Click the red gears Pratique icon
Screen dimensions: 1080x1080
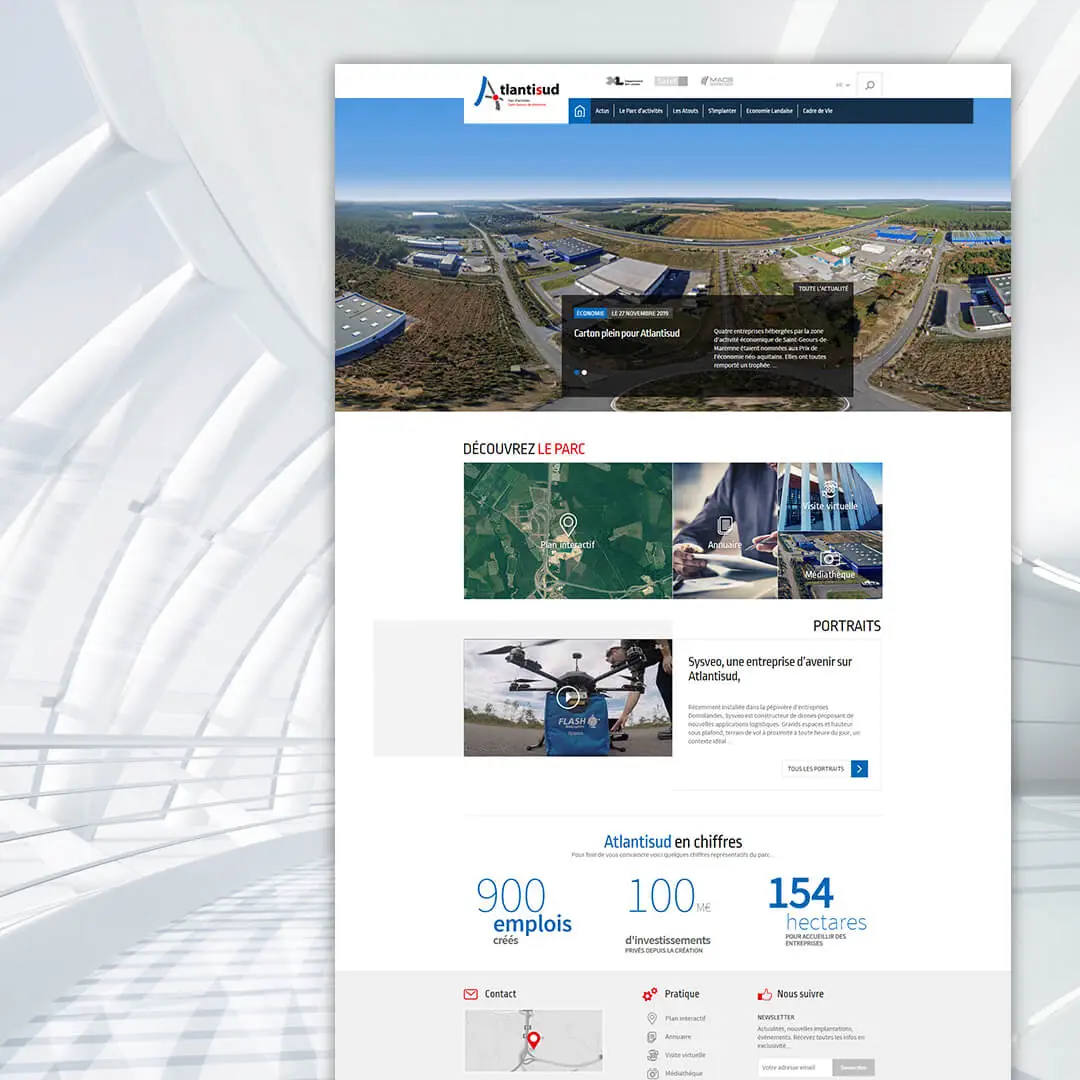click(x=650, y=994)
